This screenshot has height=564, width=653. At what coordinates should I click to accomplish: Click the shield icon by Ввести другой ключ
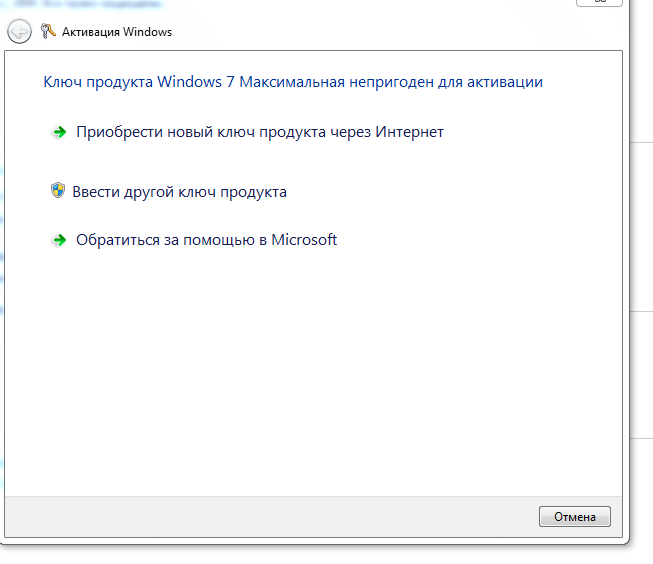point(58,191)
